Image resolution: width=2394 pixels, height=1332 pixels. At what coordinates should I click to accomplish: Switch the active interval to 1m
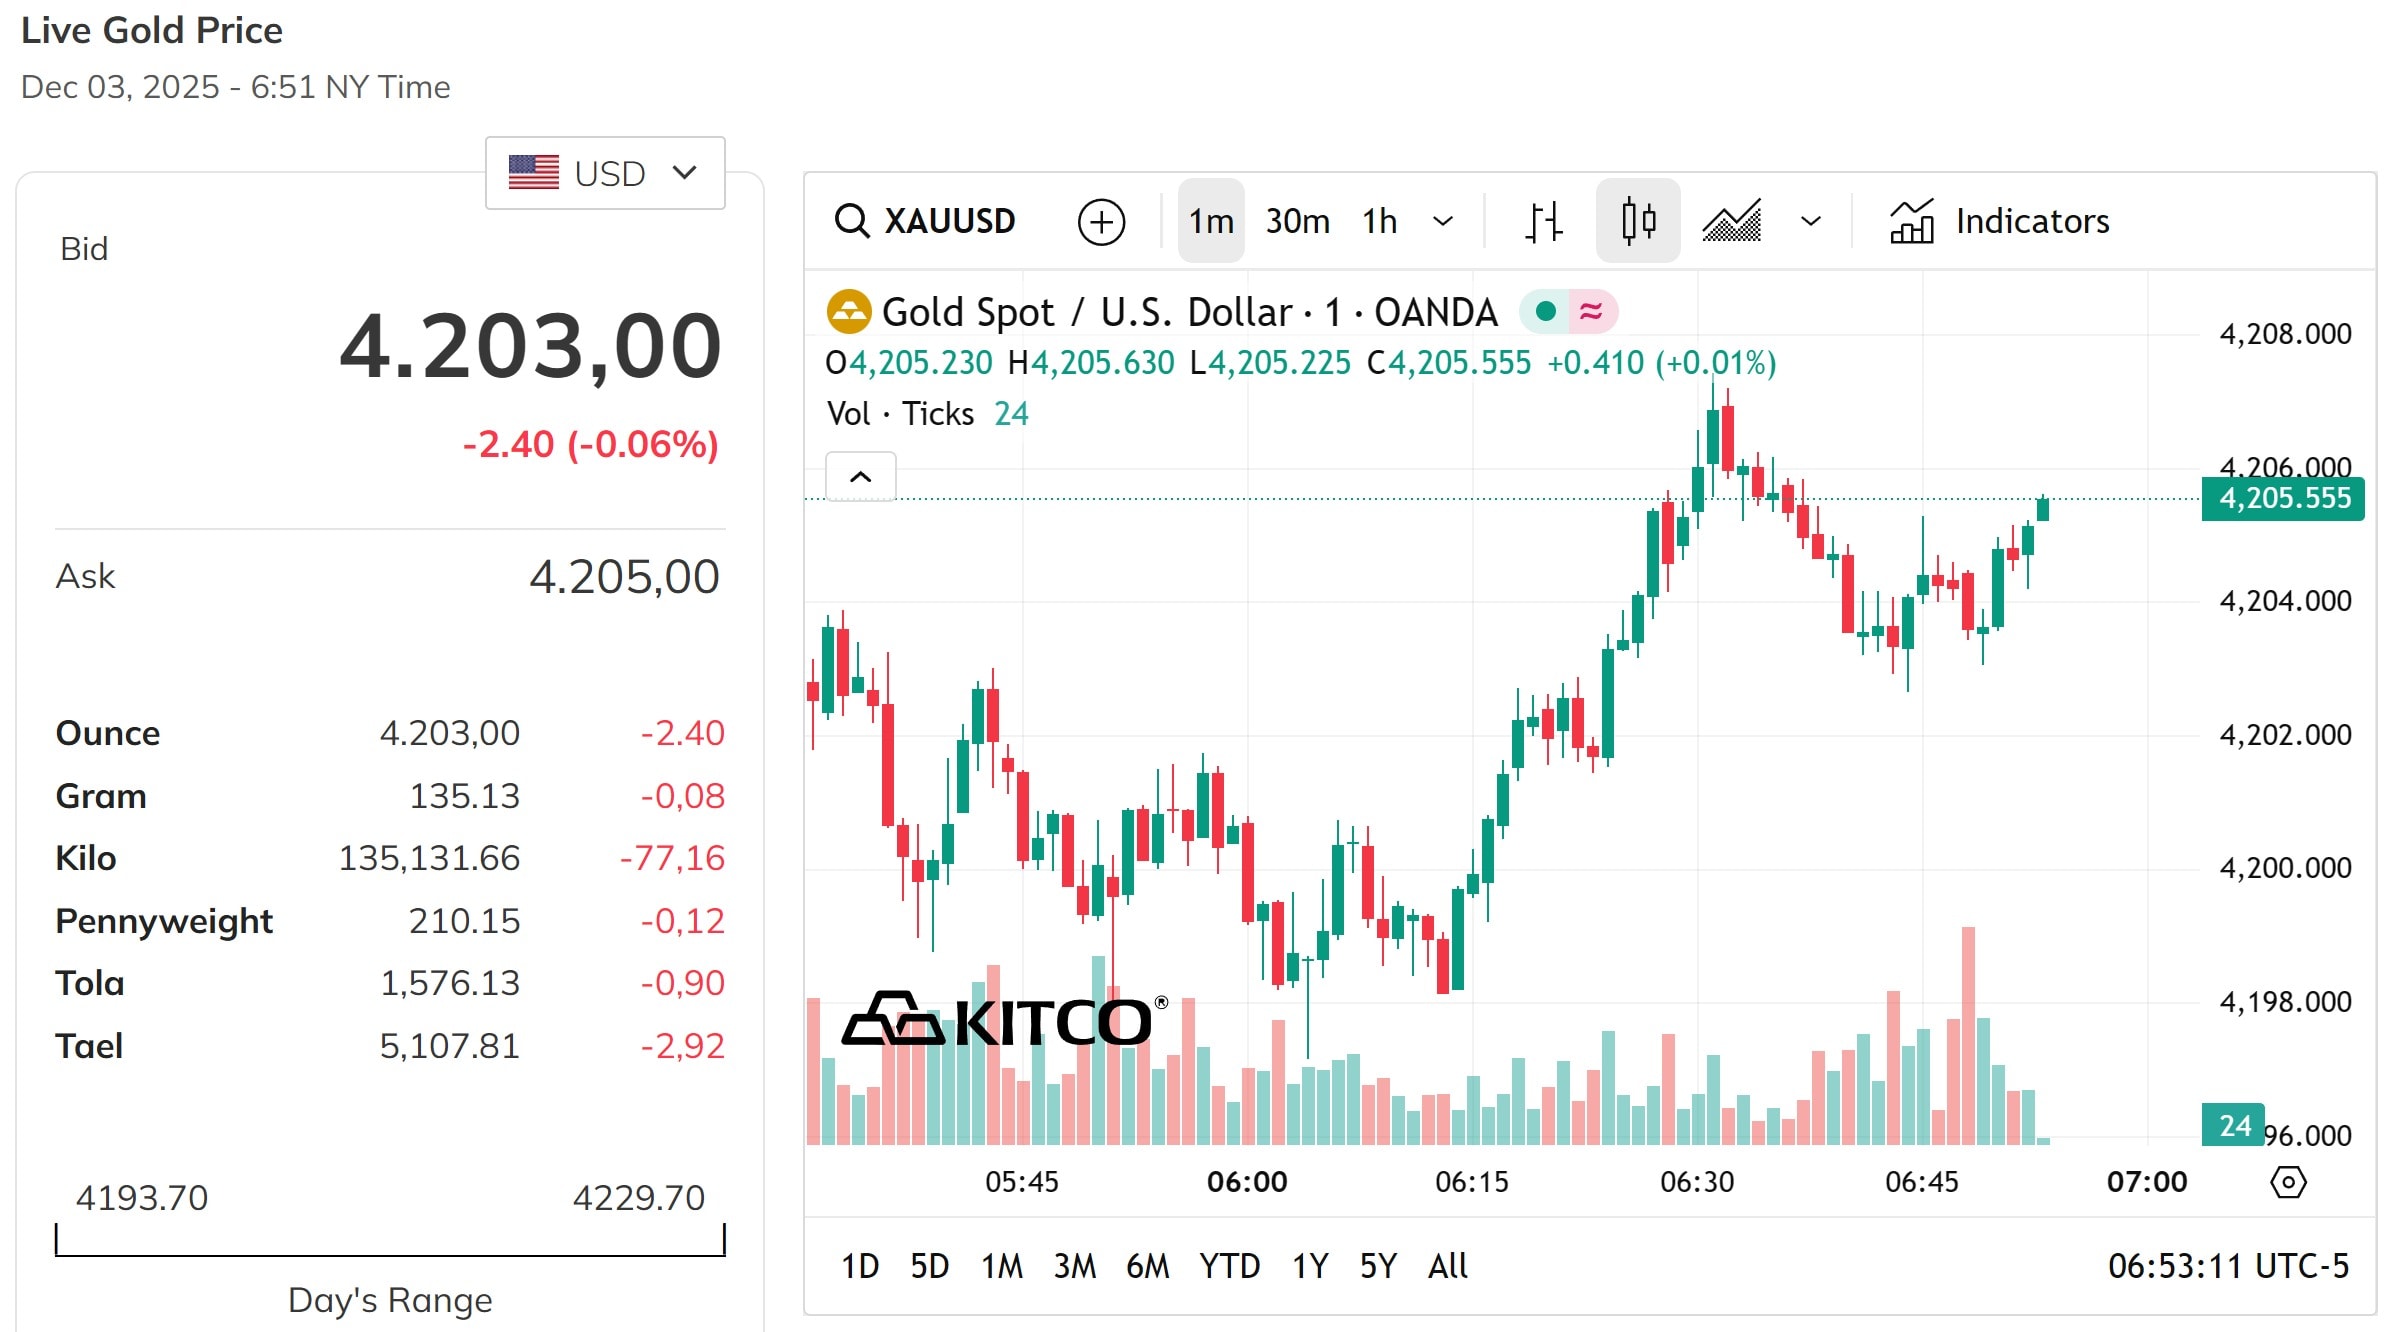pos(1210,221)
